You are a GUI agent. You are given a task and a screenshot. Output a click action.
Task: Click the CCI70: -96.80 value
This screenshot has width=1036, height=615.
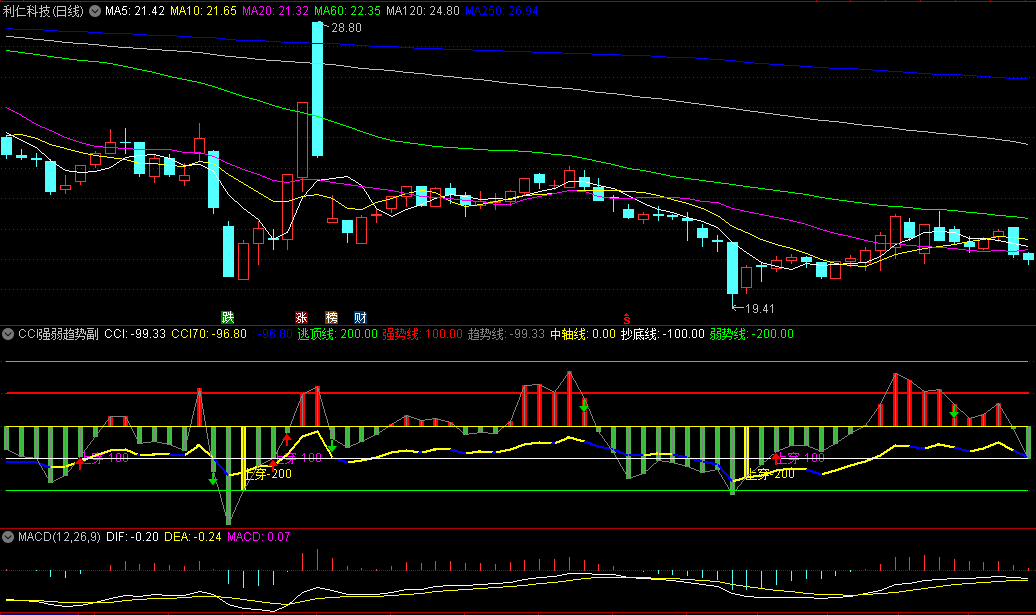point(209,334)
